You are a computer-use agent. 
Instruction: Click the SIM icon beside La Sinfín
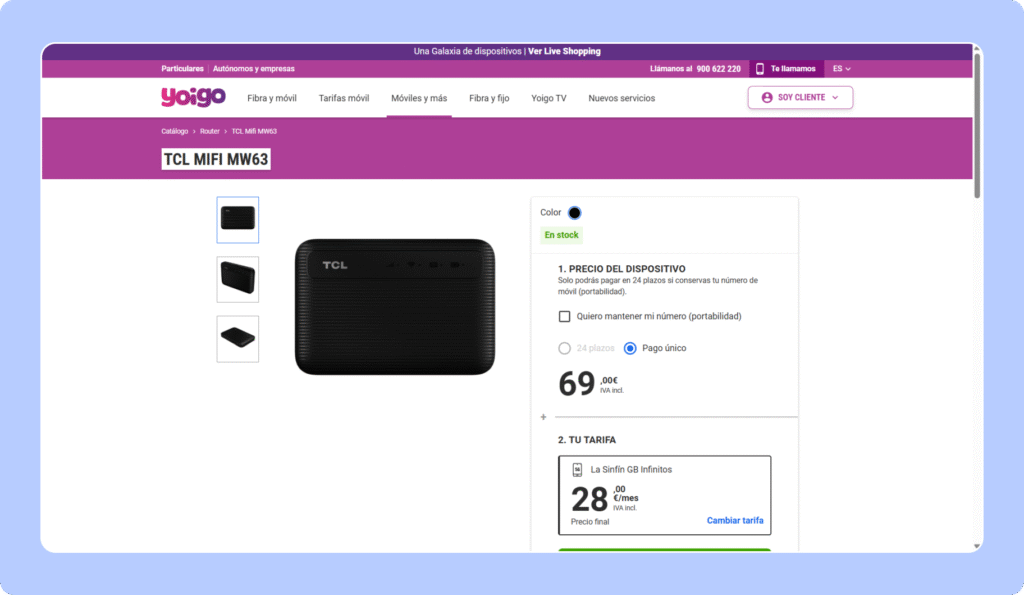tap(577, 469)
